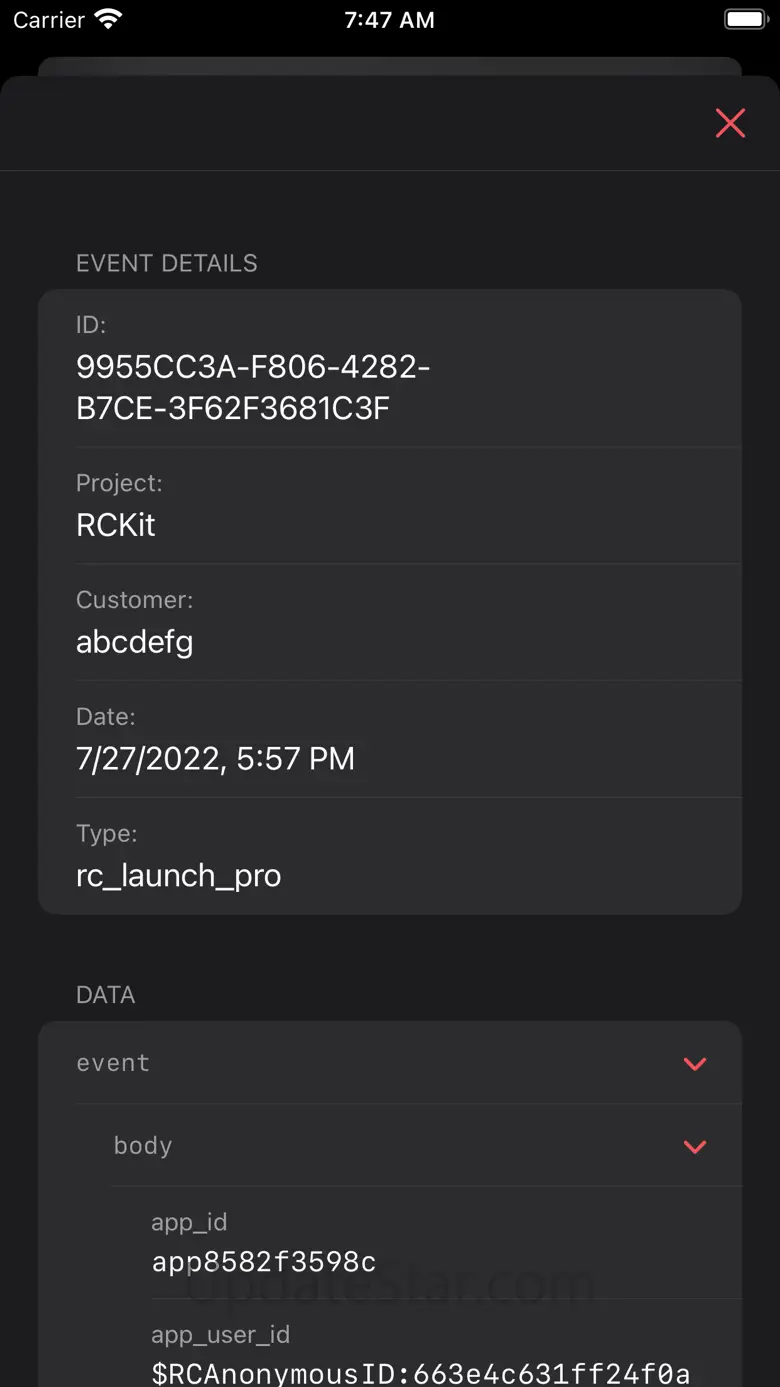
Task: Tap the $RCAnonymousID user id value
Action: (420, 1373)
